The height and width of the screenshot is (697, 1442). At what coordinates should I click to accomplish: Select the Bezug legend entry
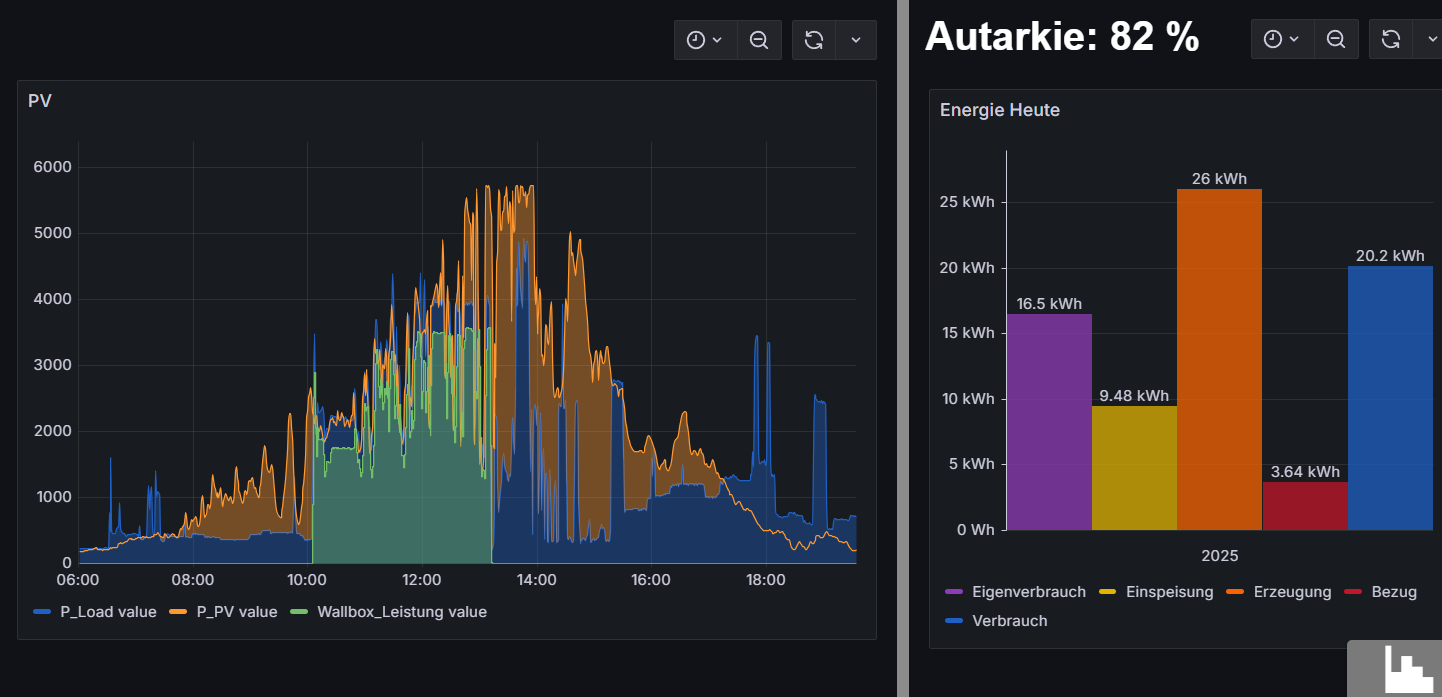point(1393,591)
